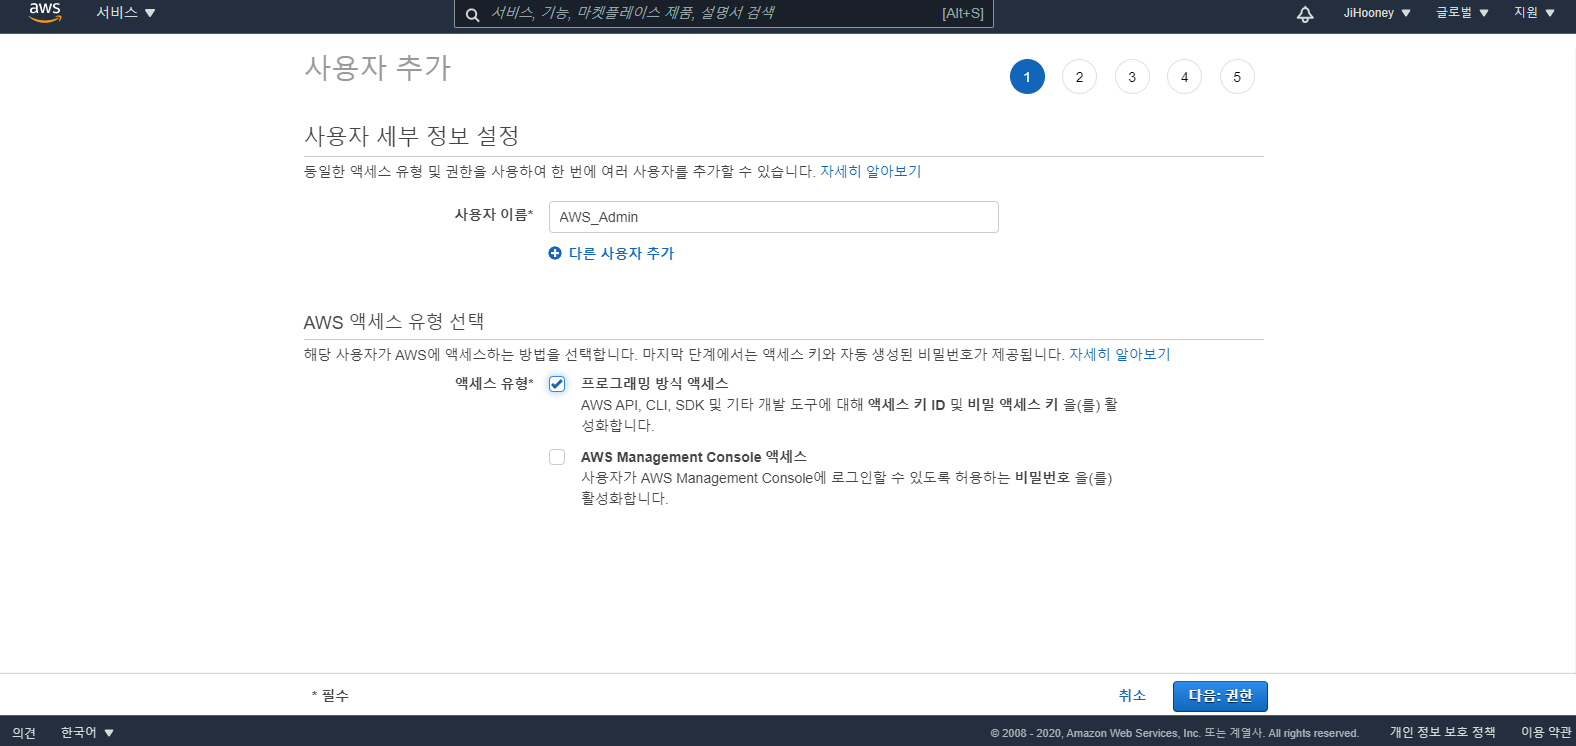Screen dimensions: 1576x746
Task: Open 개인 정보 보호 정책 link
Action: click(x=1442, y=732)
